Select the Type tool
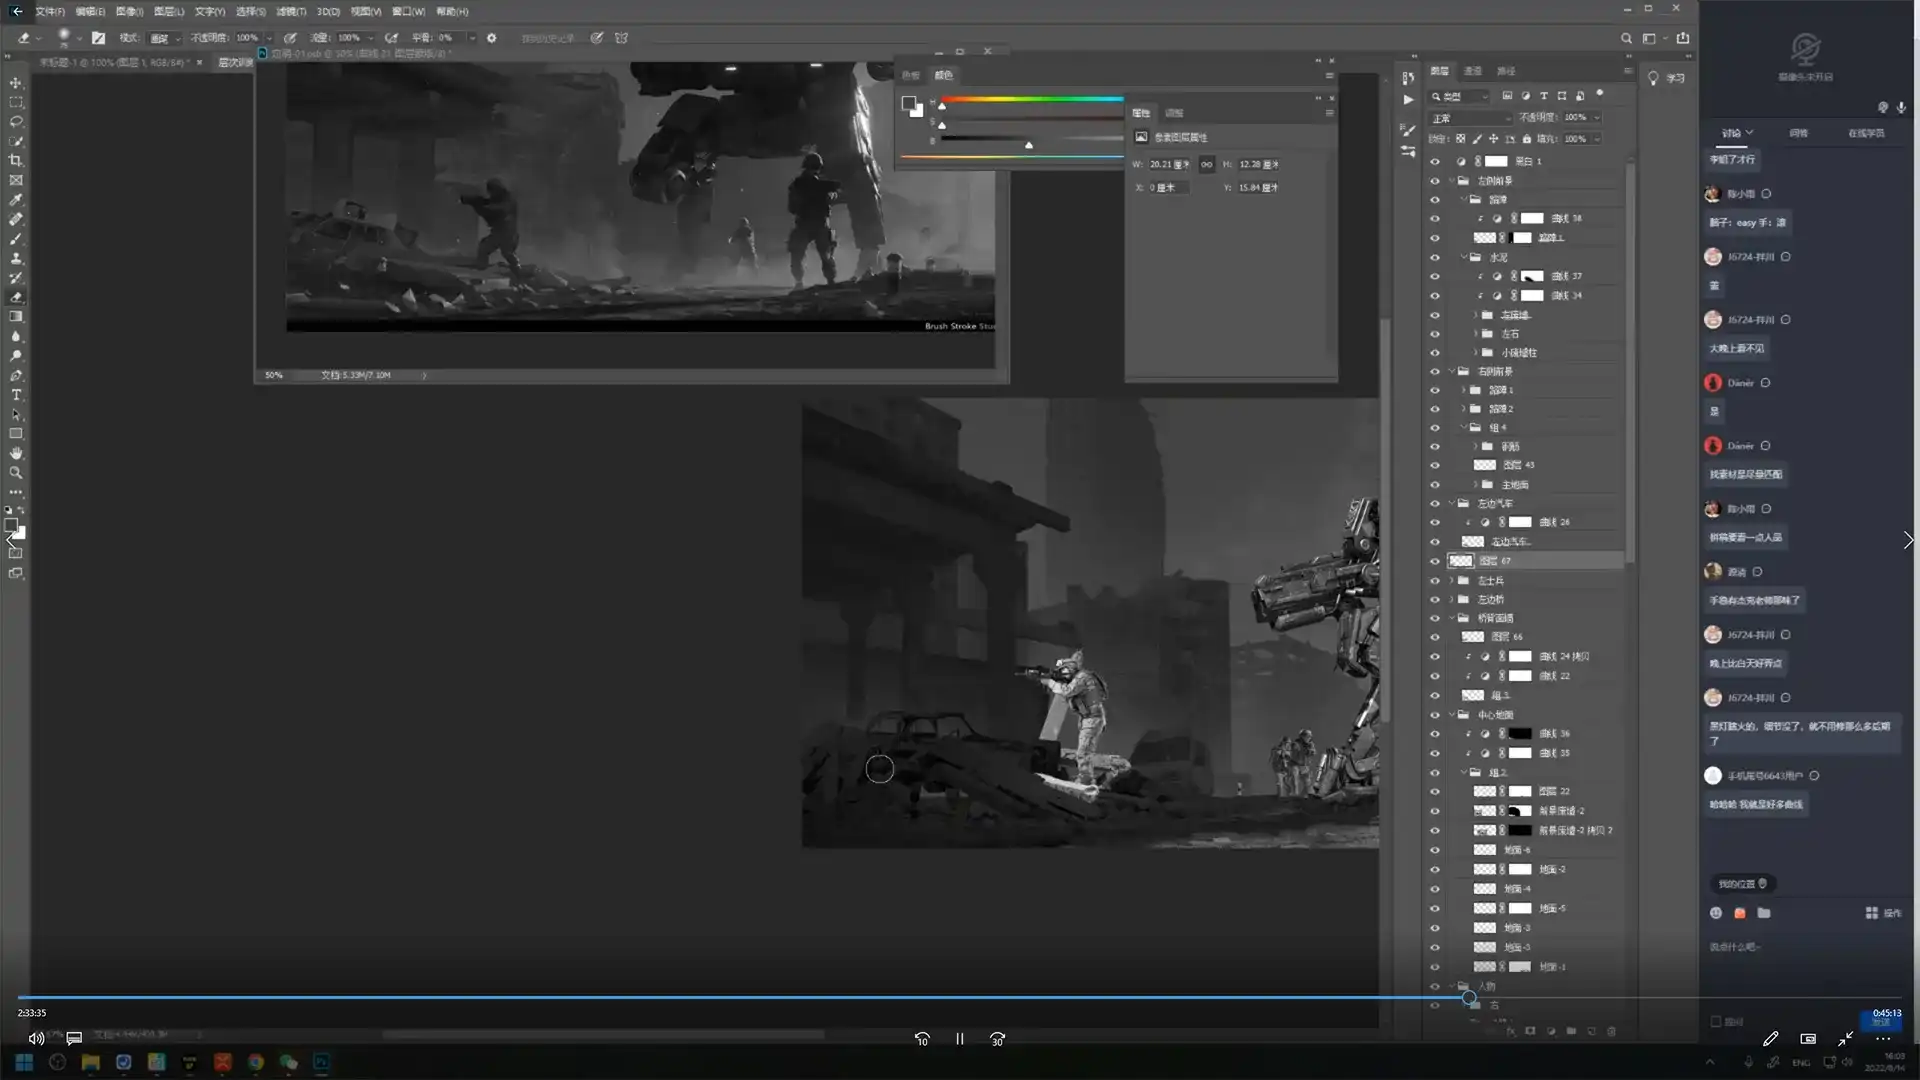Image resolution: width=1920 pixels, height=1080 pixels. [x=16, y=395]
